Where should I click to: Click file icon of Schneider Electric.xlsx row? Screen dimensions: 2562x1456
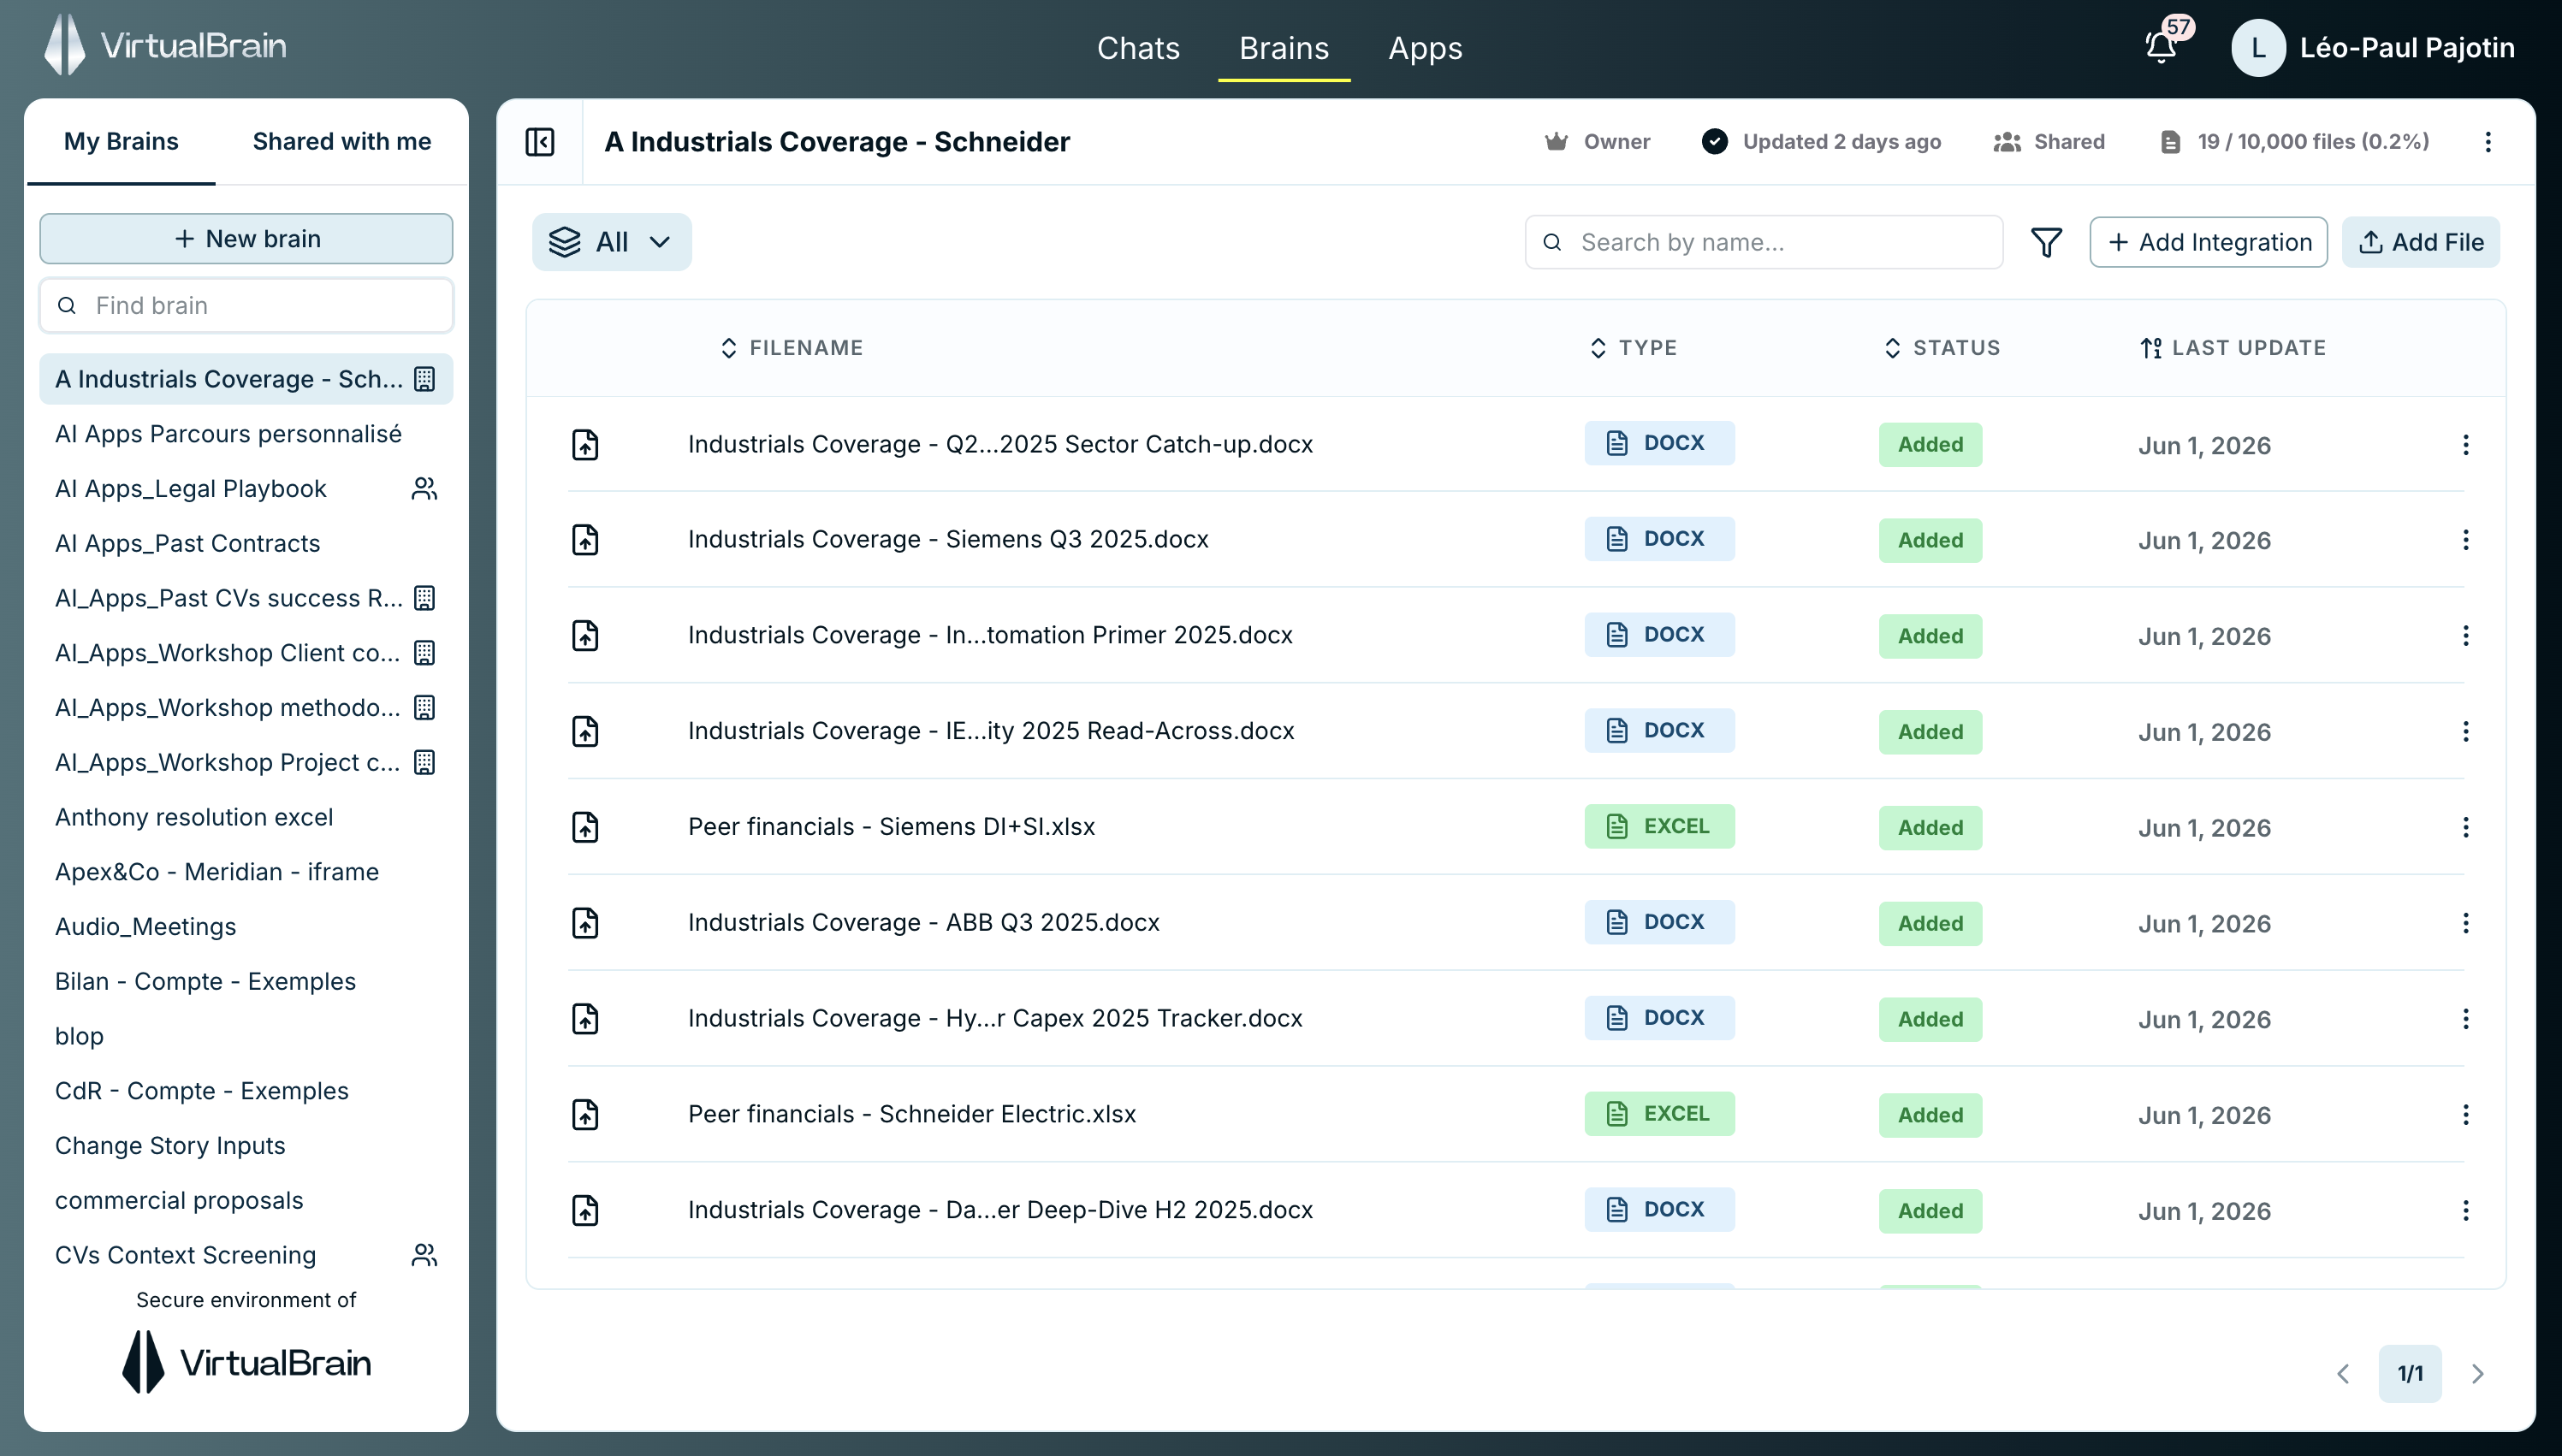[585, 1115]
